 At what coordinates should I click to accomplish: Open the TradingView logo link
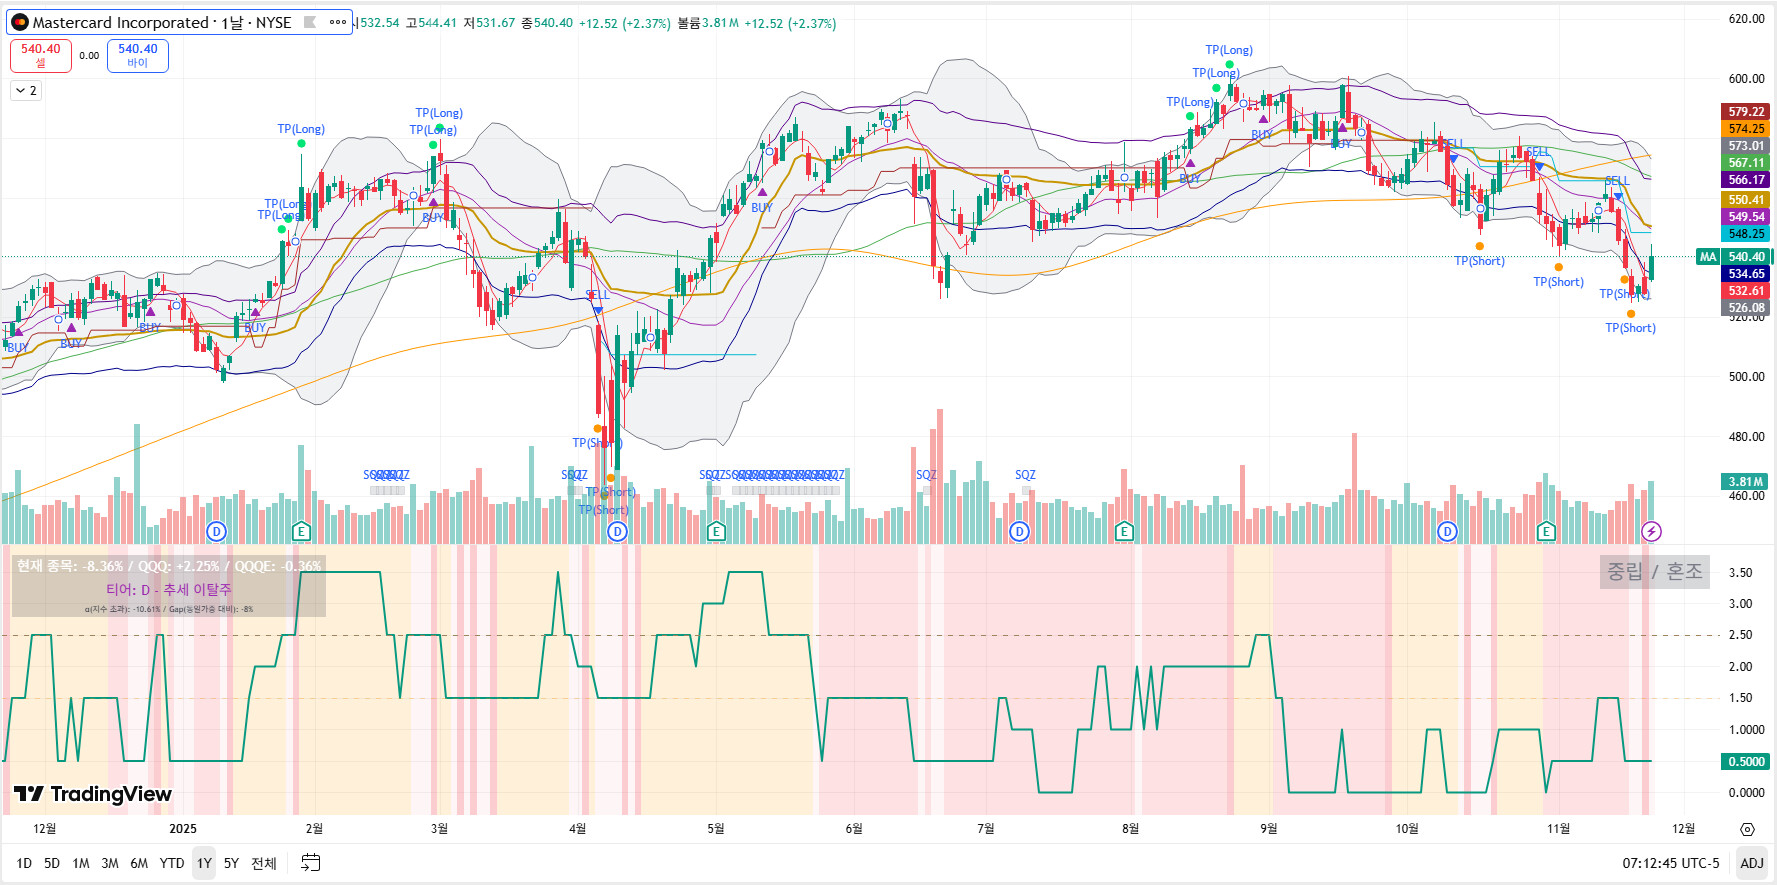[93, 794]
